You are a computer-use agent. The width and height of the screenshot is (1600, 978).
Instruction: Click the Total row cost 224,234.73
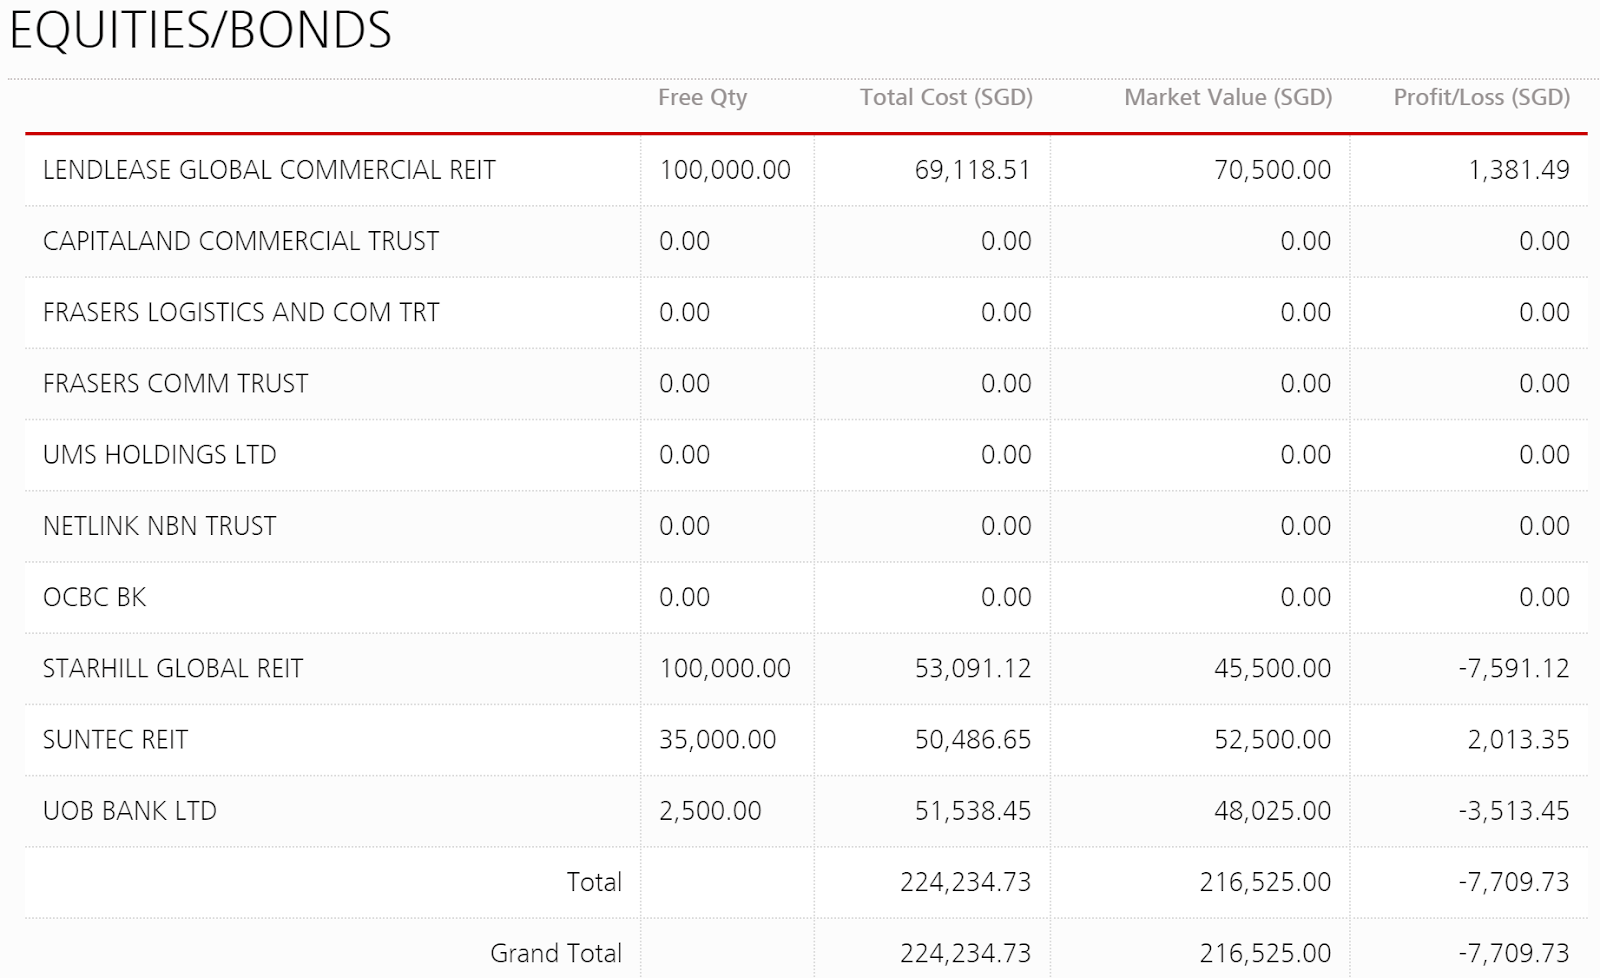965,882
